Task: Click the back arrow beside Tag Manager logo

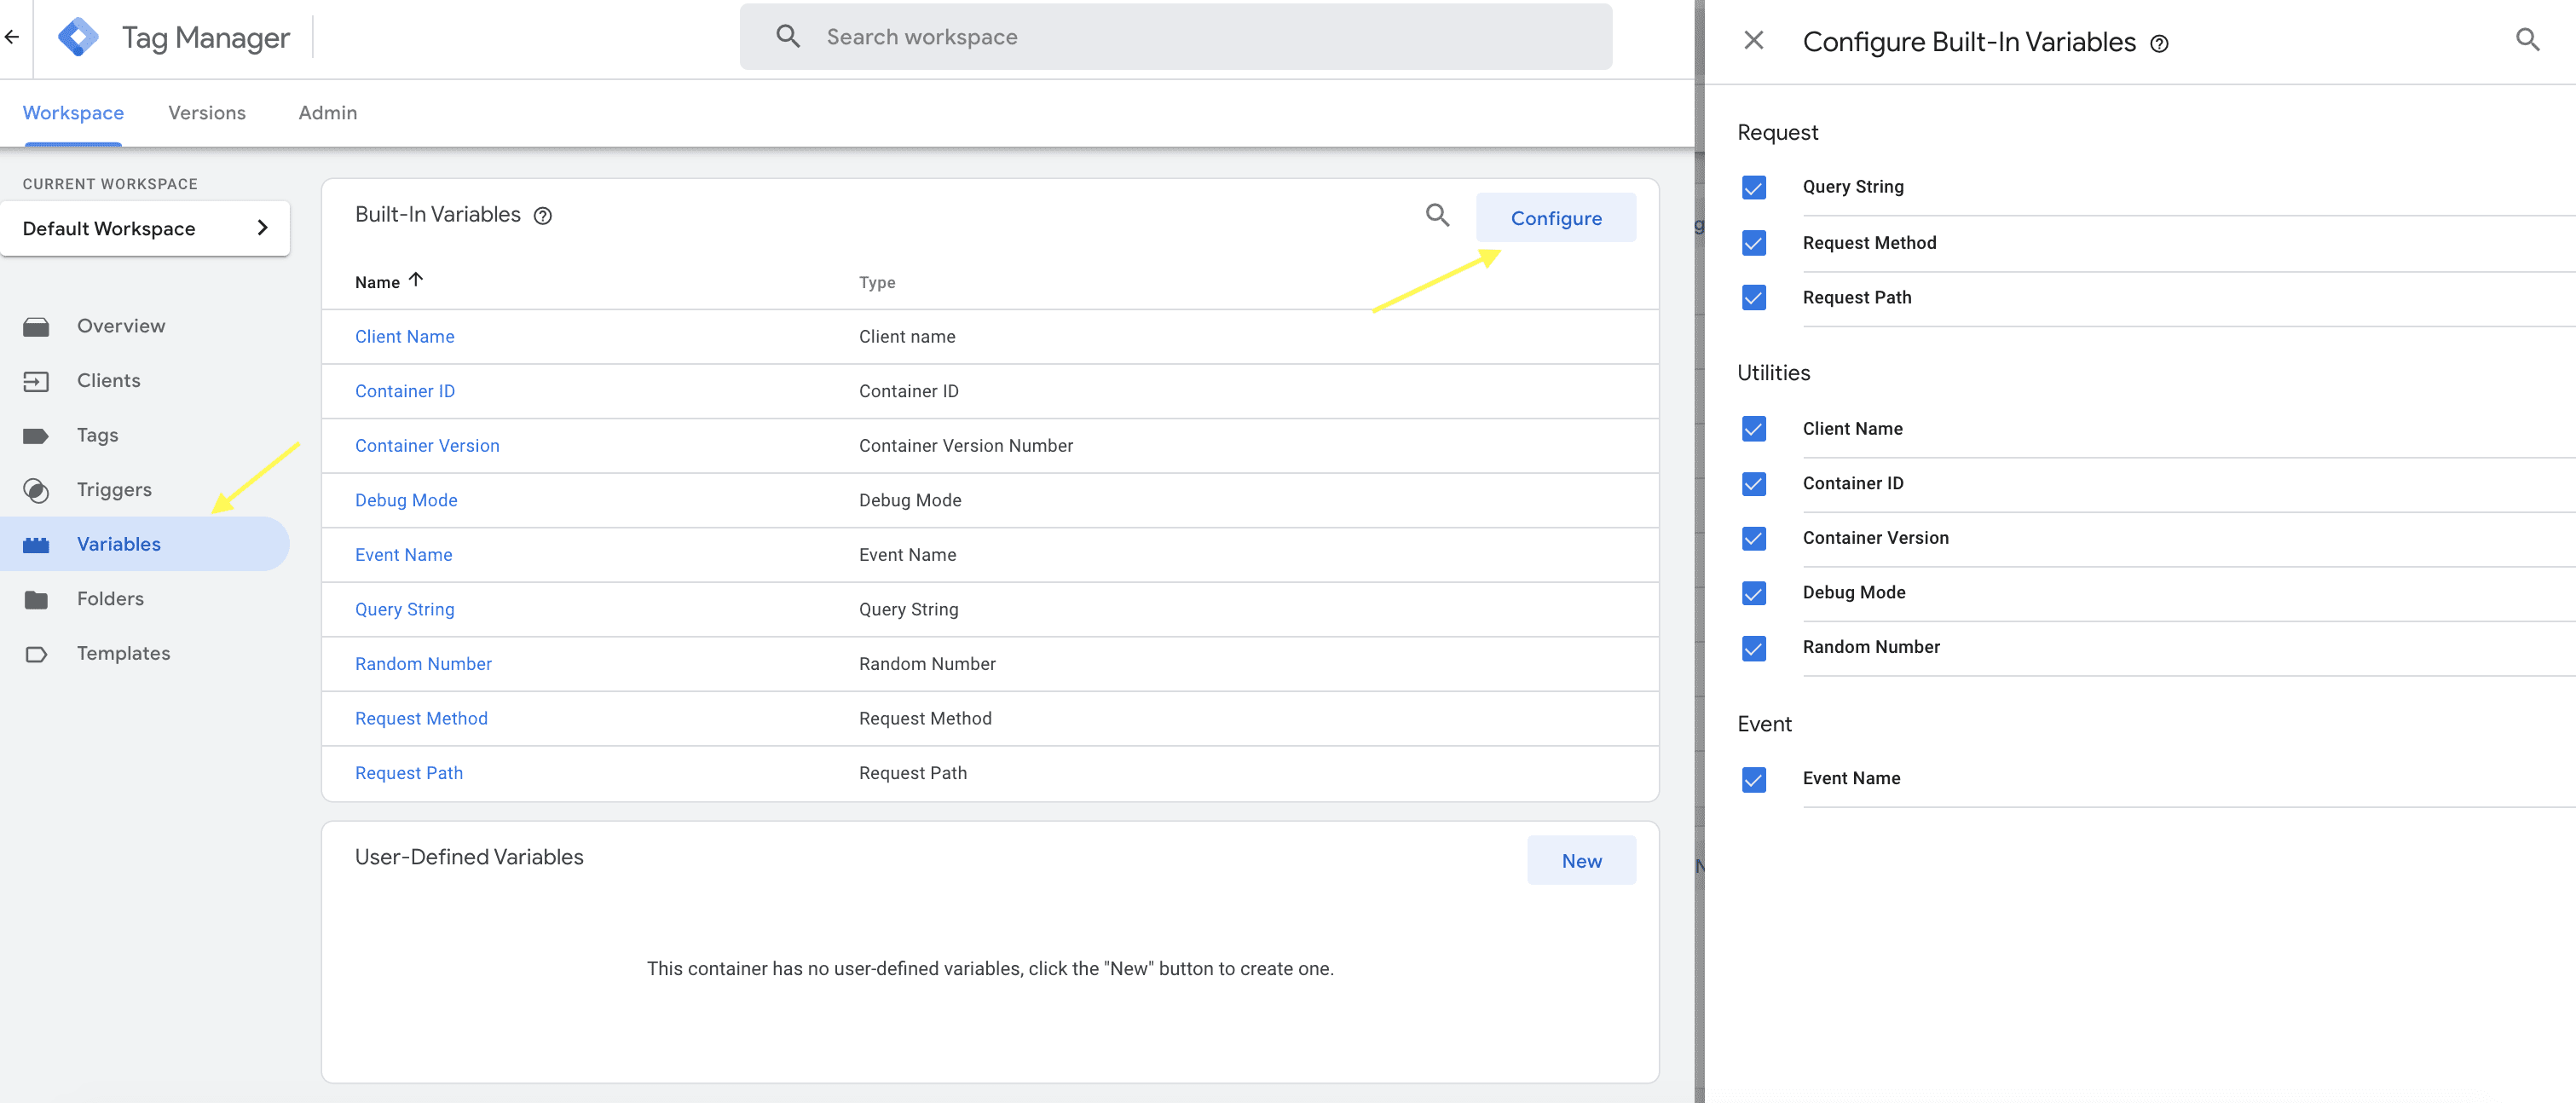Action: pyautogui.click(x=12, y=37)
